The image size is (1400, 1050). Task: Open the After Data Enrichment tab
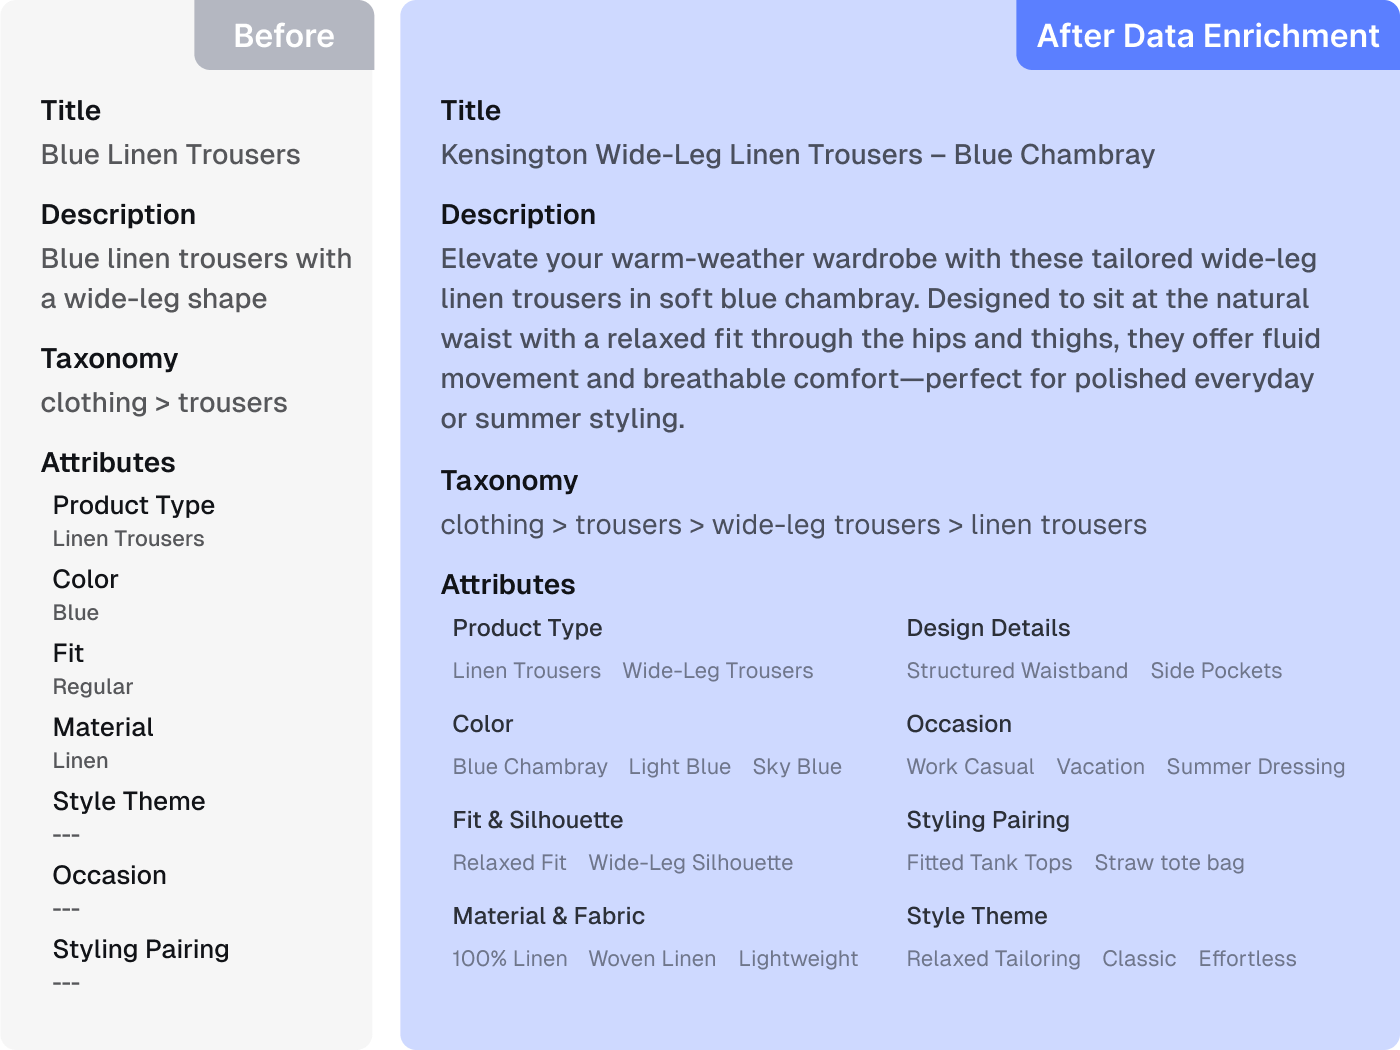click(1207, 36)
